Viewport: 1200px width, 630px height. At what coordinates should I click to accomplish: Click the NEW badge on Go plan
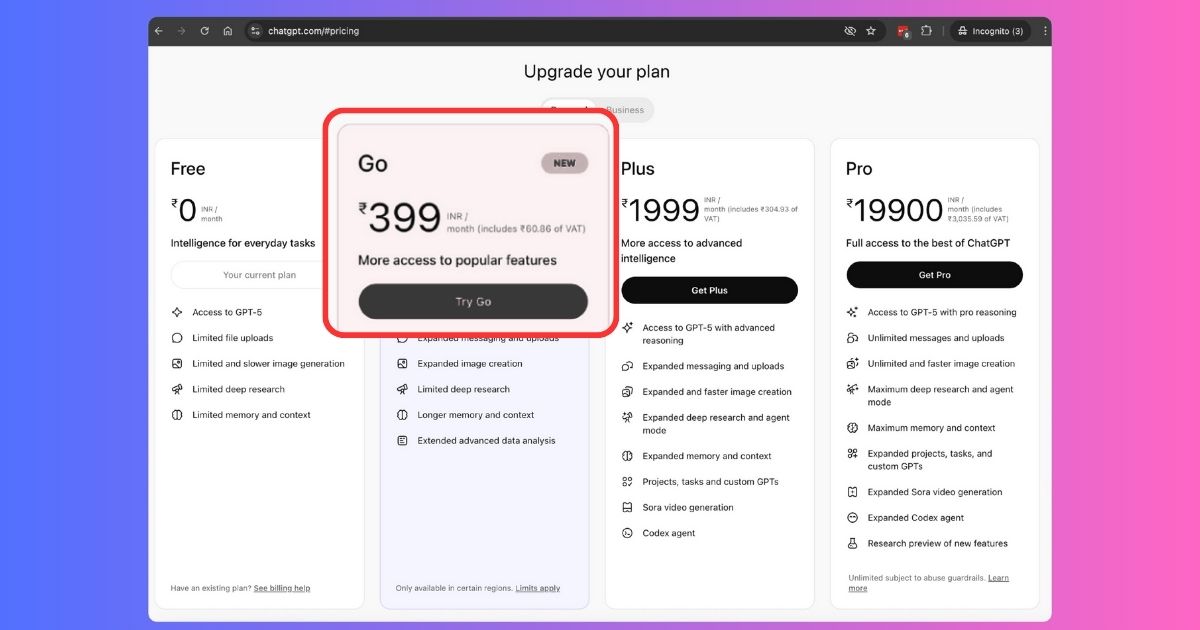564,163
